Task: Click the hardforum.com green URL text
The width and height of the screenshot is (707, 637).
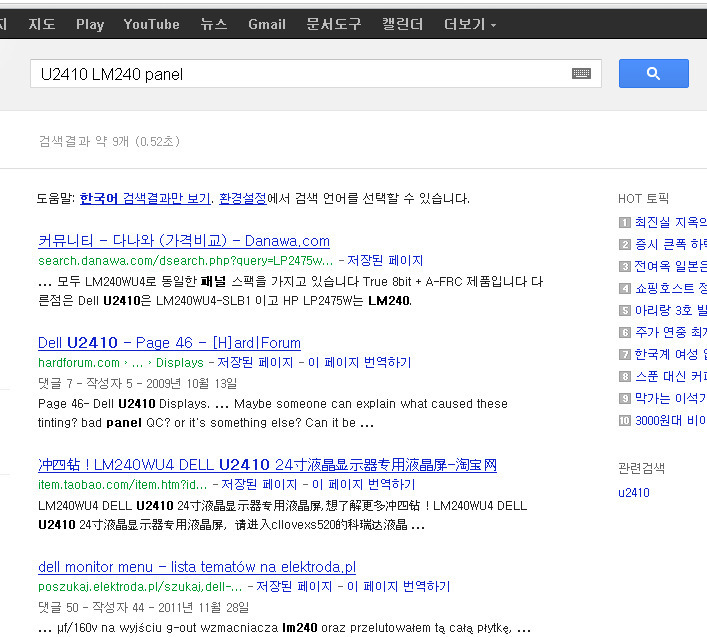Action: 79,363
